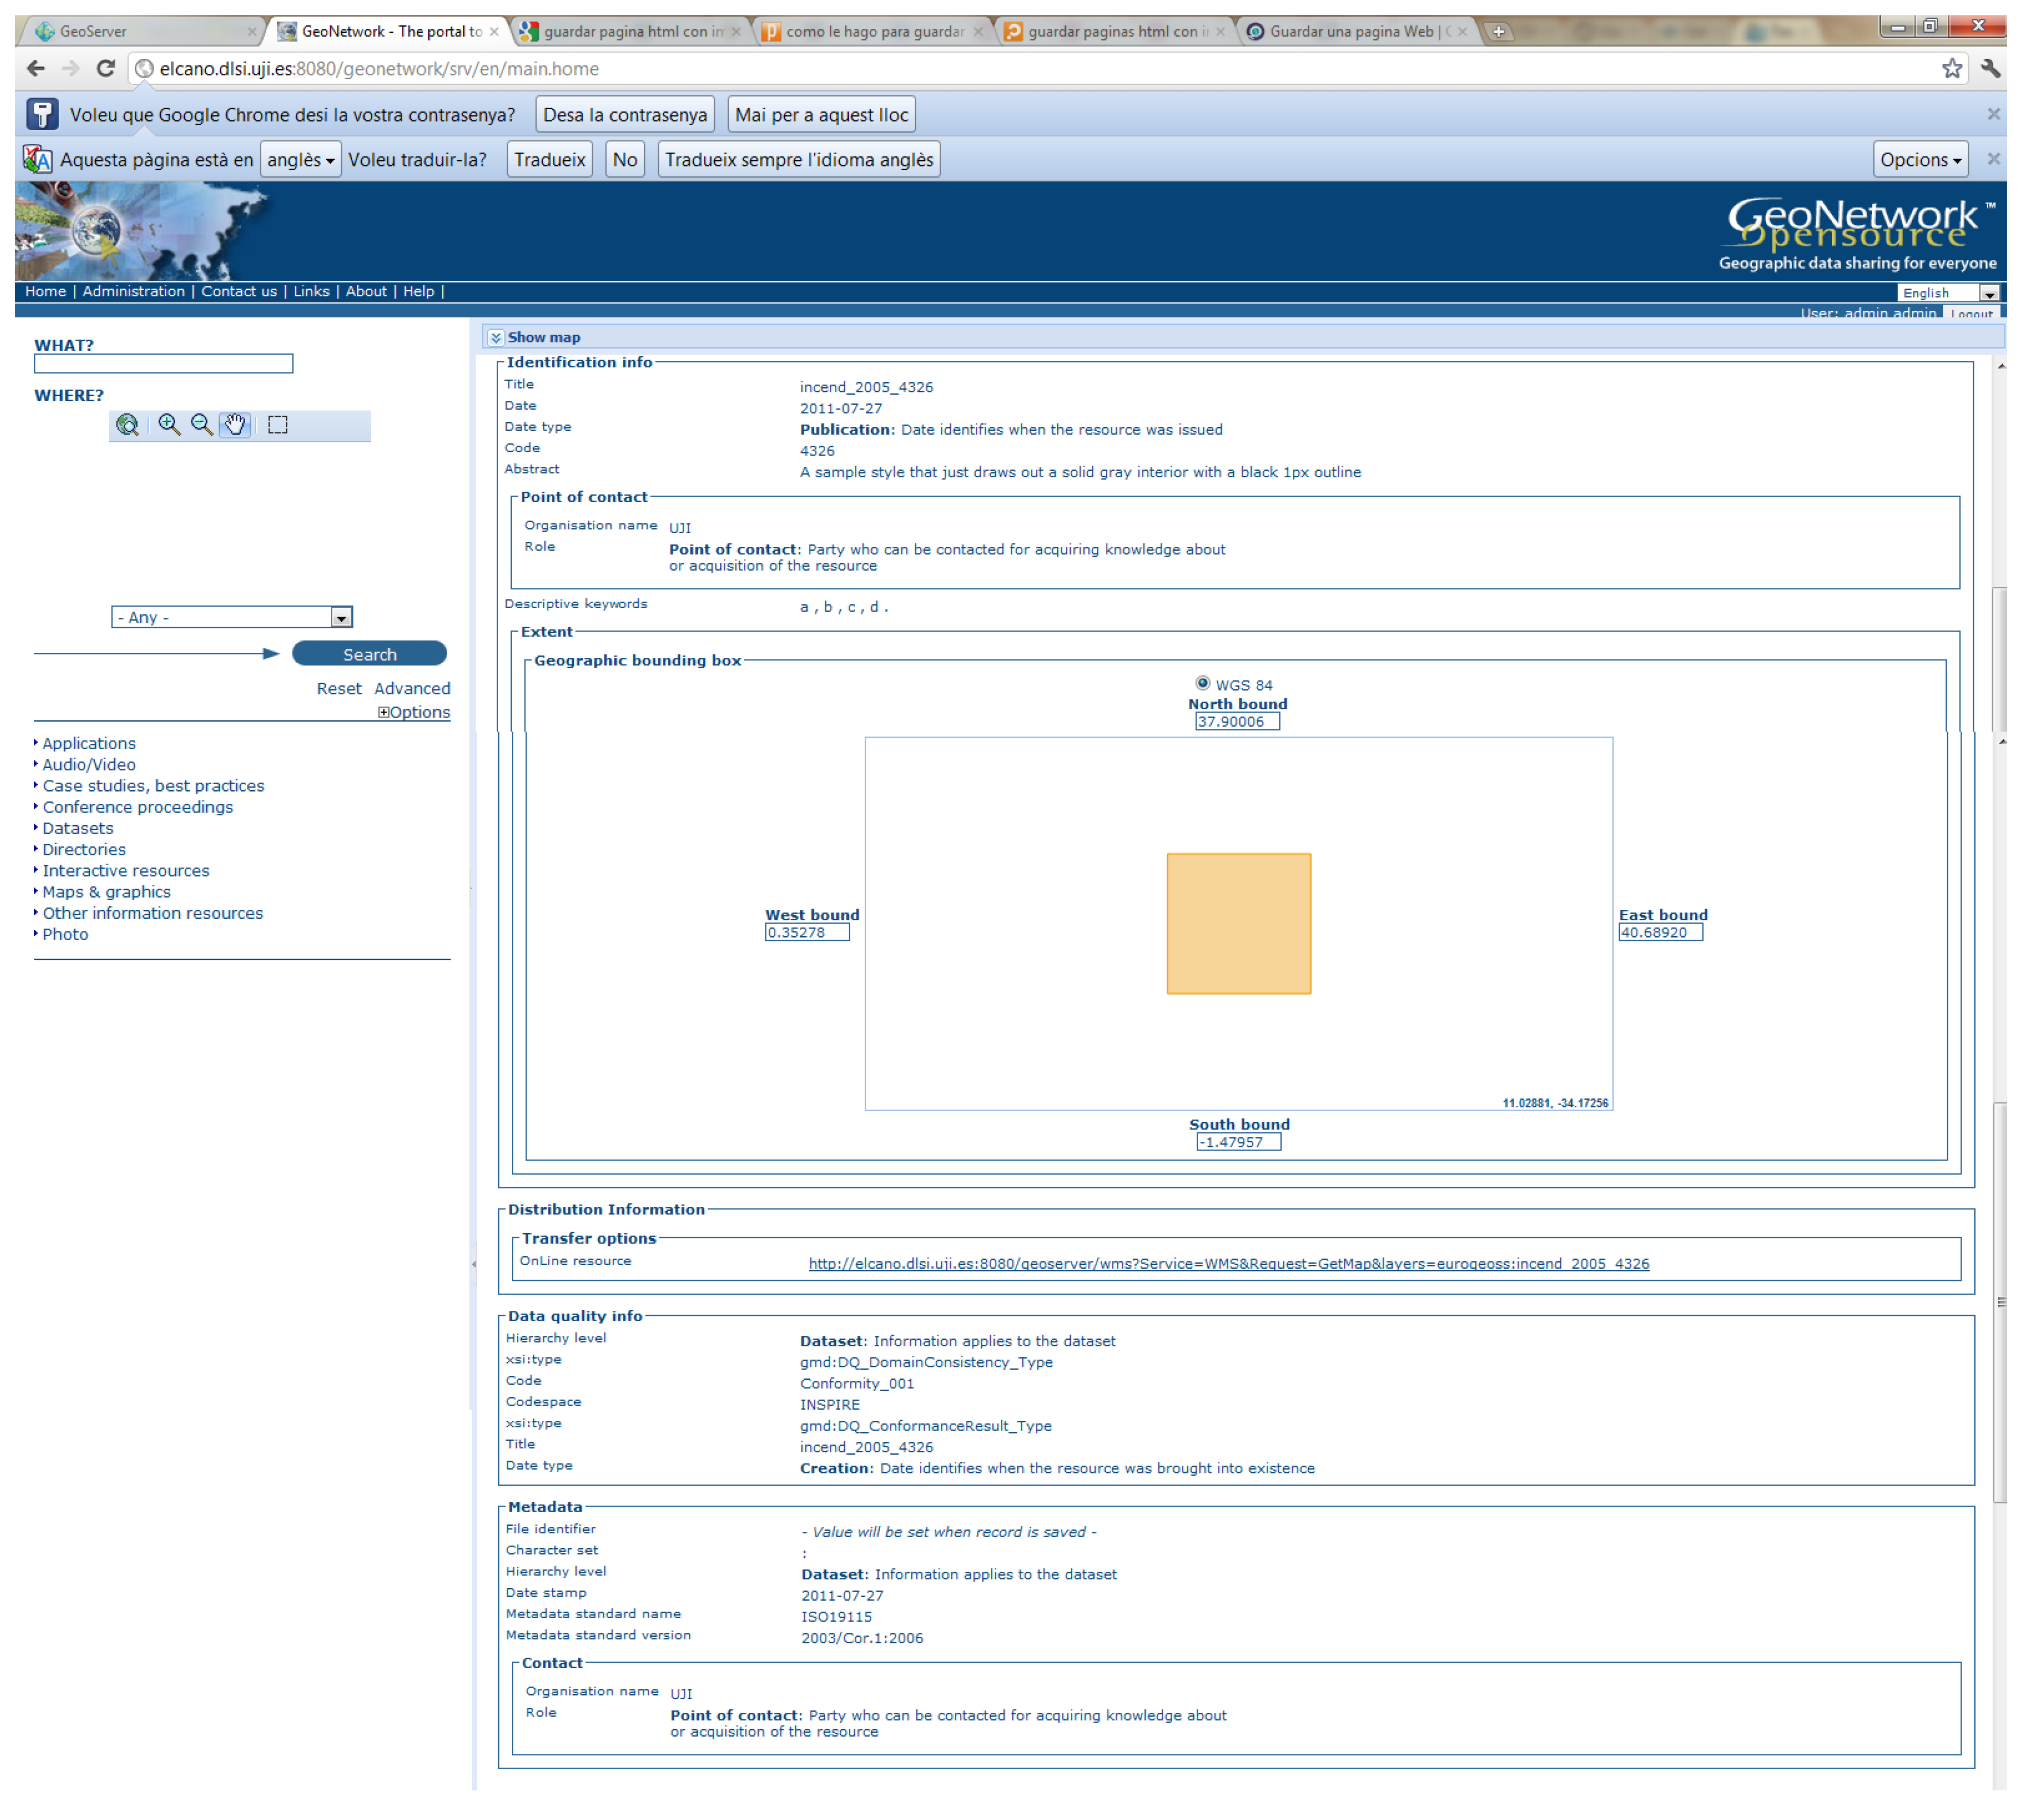Image resolution: width=2024 pixels, height=1820 pixels.
Task: Click the zoom to full extent globe icon
Action: coord(127,425)
